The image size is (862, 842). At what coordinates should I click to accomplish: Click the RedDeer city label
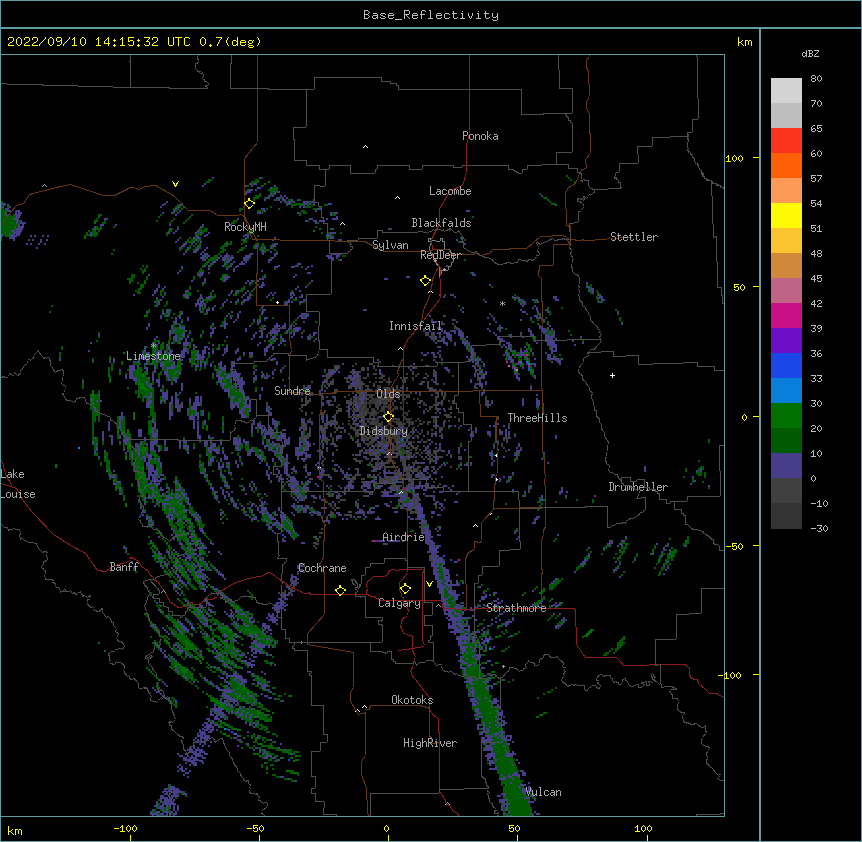click(x=440, y=255)
